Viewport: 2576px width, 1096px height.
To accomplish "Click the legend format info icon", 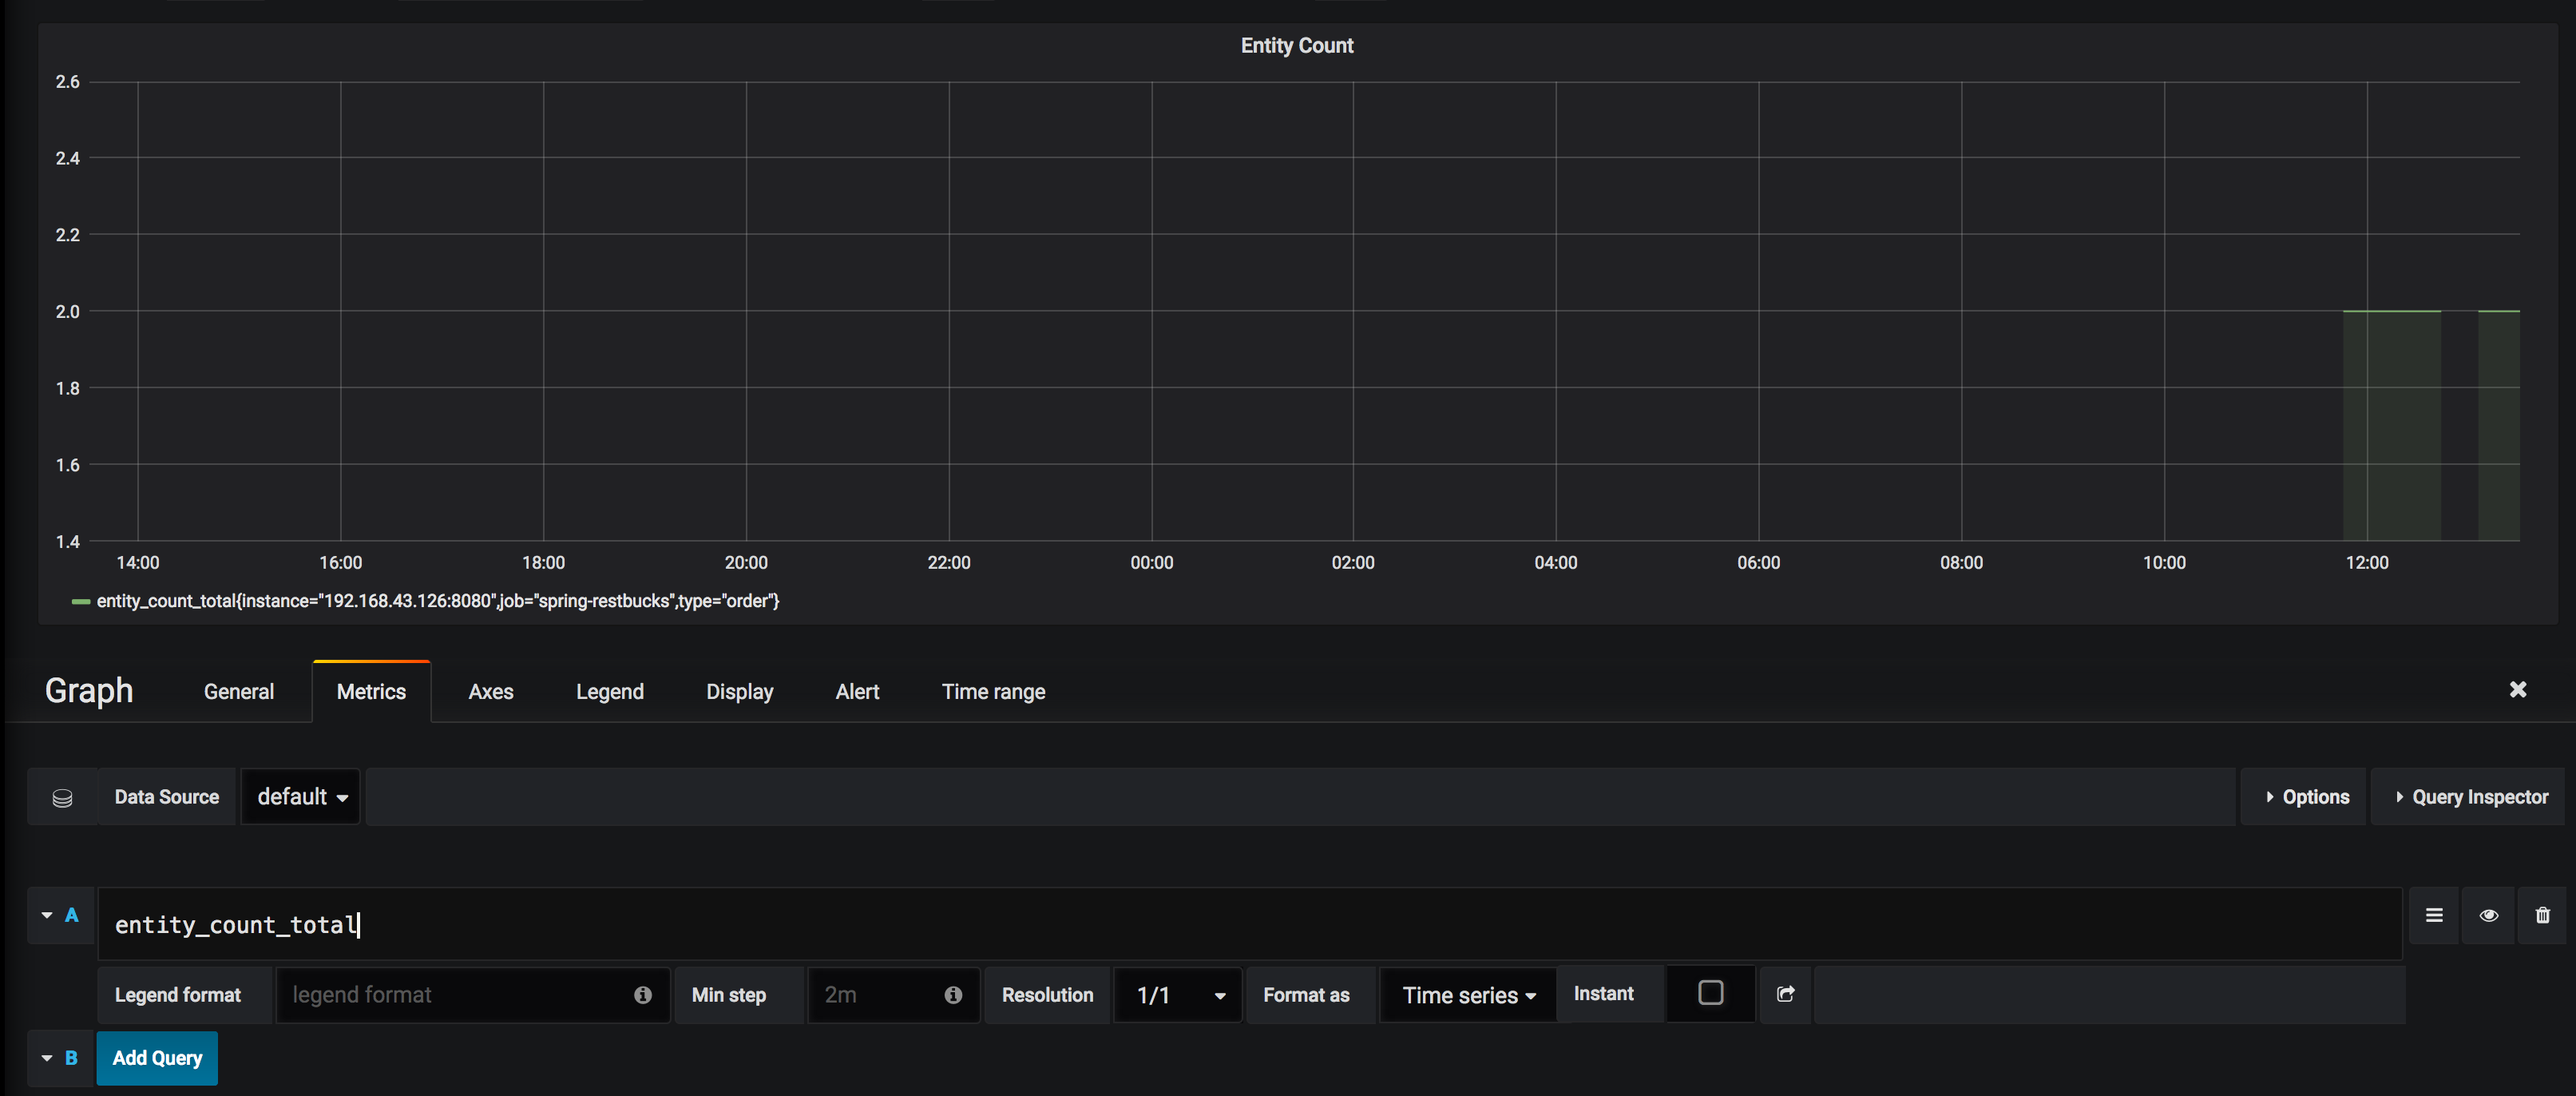I will click(x=641, y=995).
